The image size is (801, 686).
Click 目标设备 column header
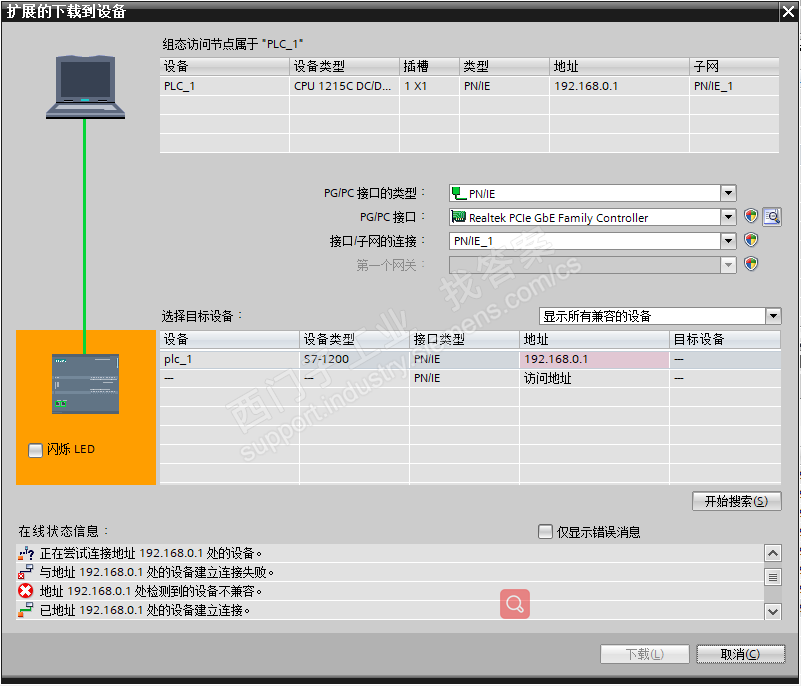(725, 339)
